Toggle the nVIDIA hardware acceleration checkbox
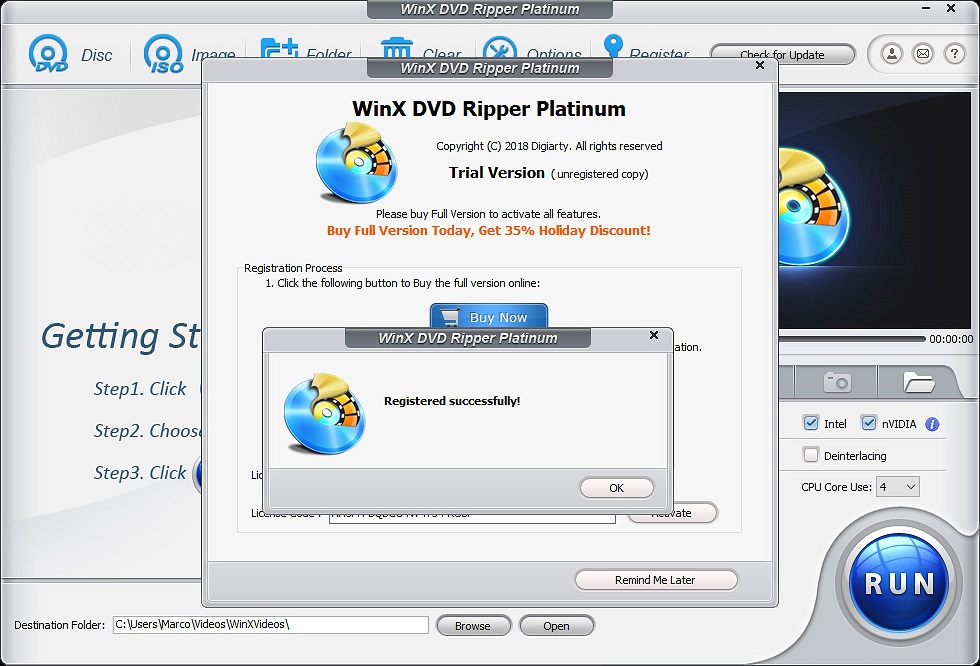 [x=869, y=423]
